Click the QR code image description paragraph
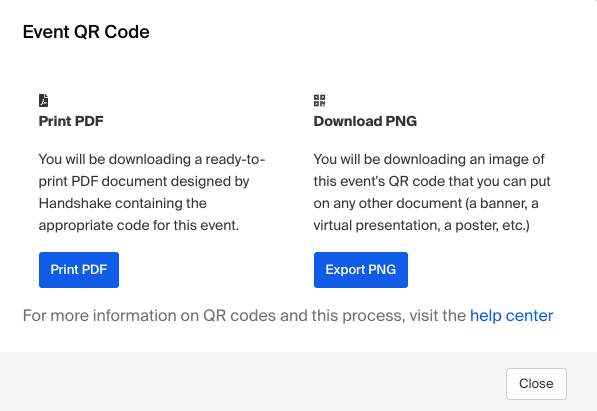597x411 pixels. (432, 192)
